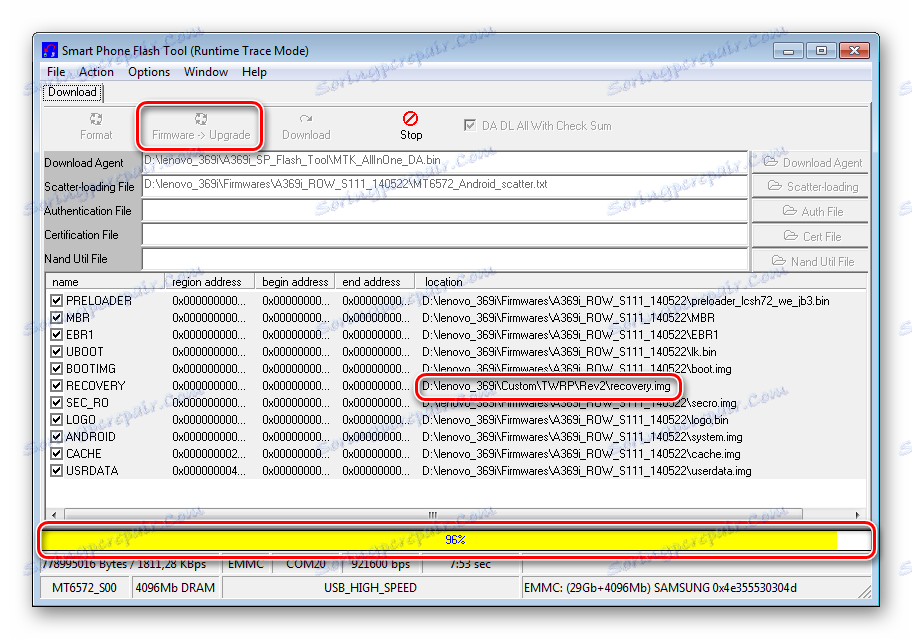This screenshot has height=639, width=912.
Task: Click the USB_HIGH_SPEED status cell
Action: click(370, 588)
